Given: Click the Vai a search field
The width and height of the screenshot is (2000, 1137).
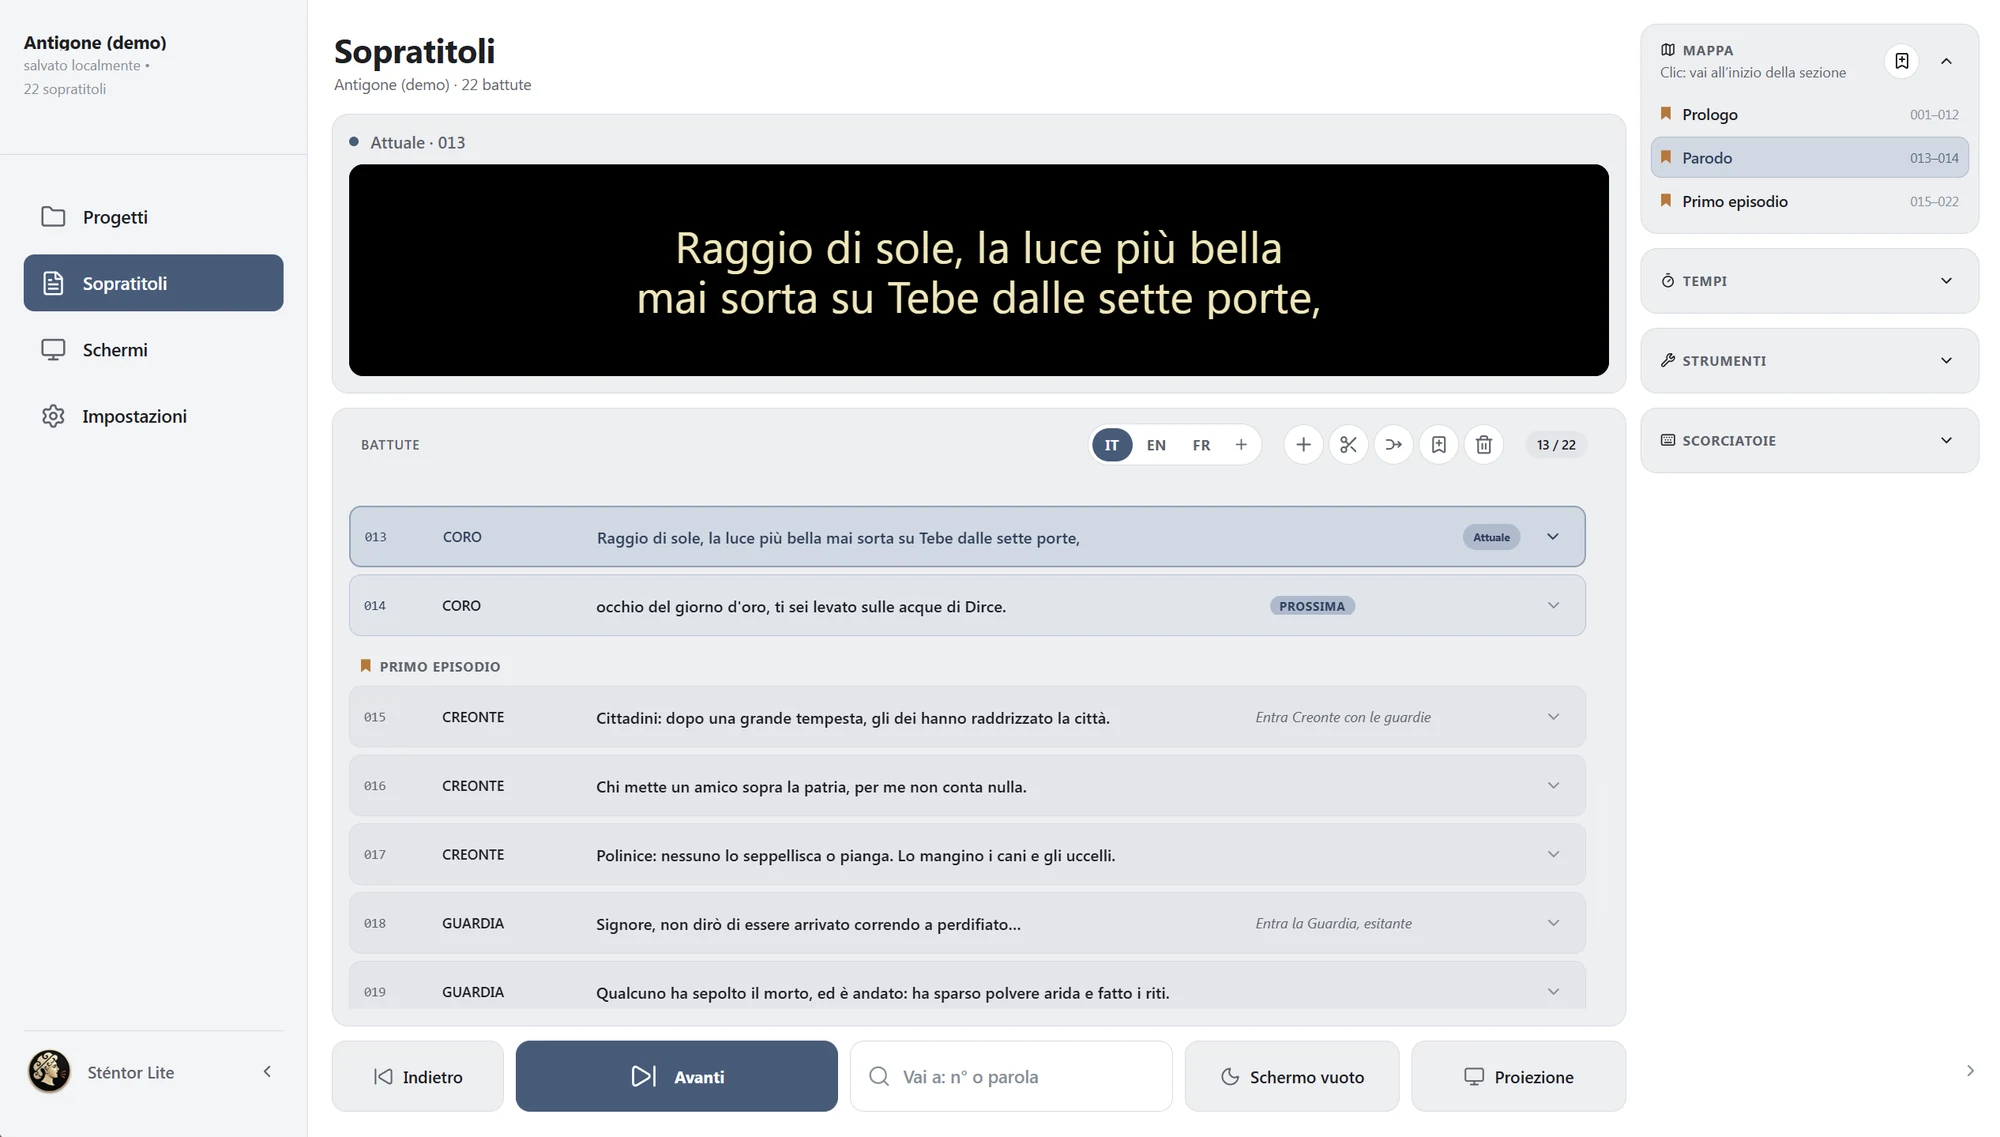Looking at the screenshot, I should pyautogui.click(x=1011, y=1077).
